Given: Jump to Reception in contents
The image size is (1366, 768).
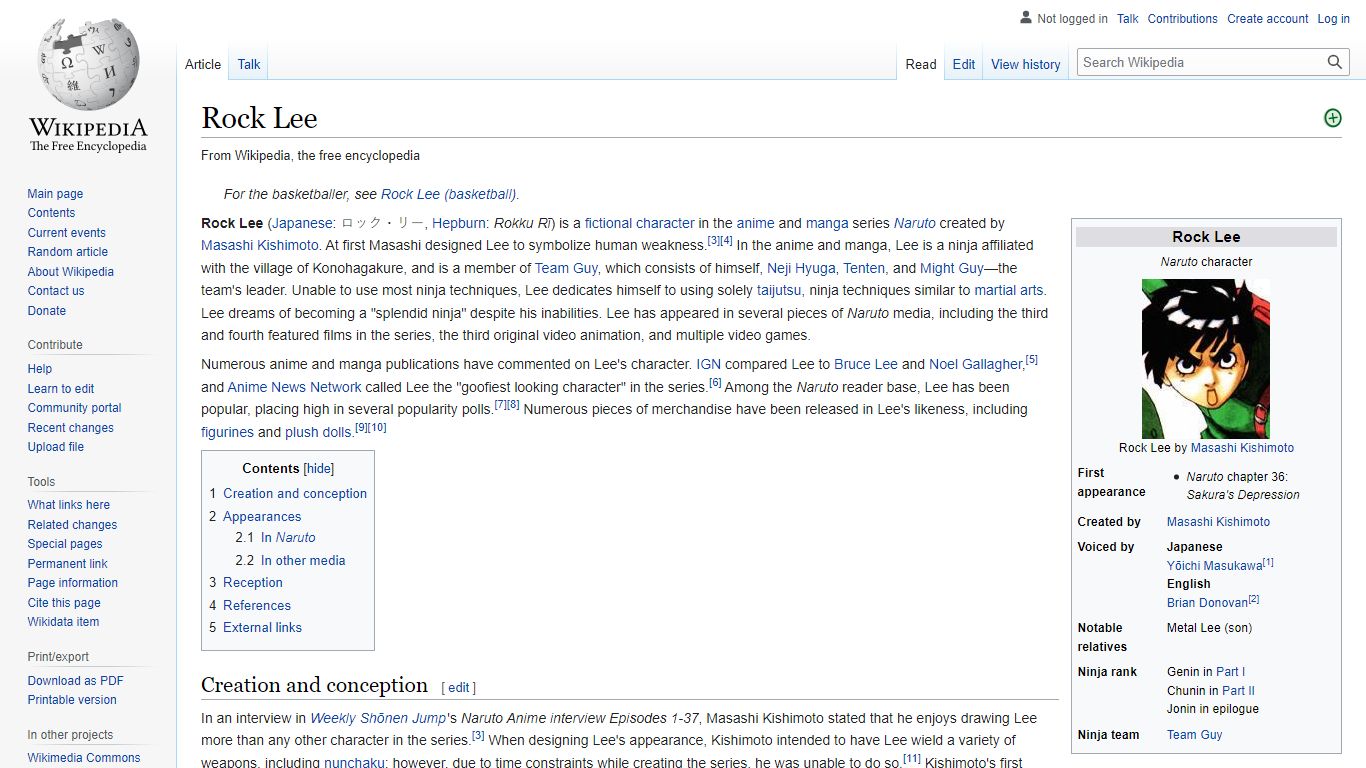Looking at the screenshot, I should click(246, 582).
